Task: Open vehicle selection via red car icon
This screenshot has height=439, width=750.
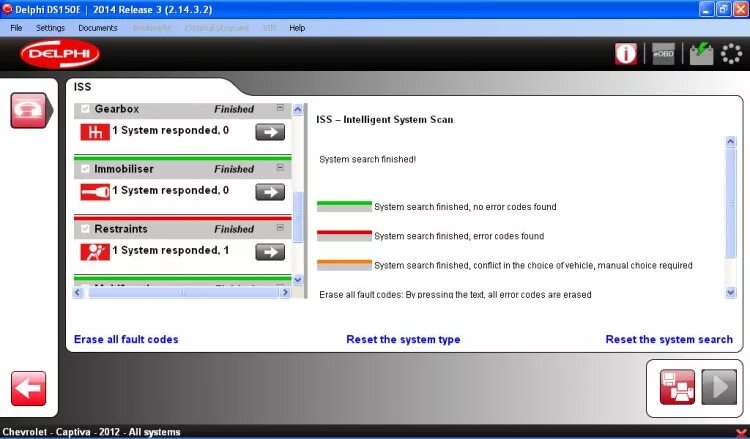Action: pyautogui.click(x=29, y=110)
